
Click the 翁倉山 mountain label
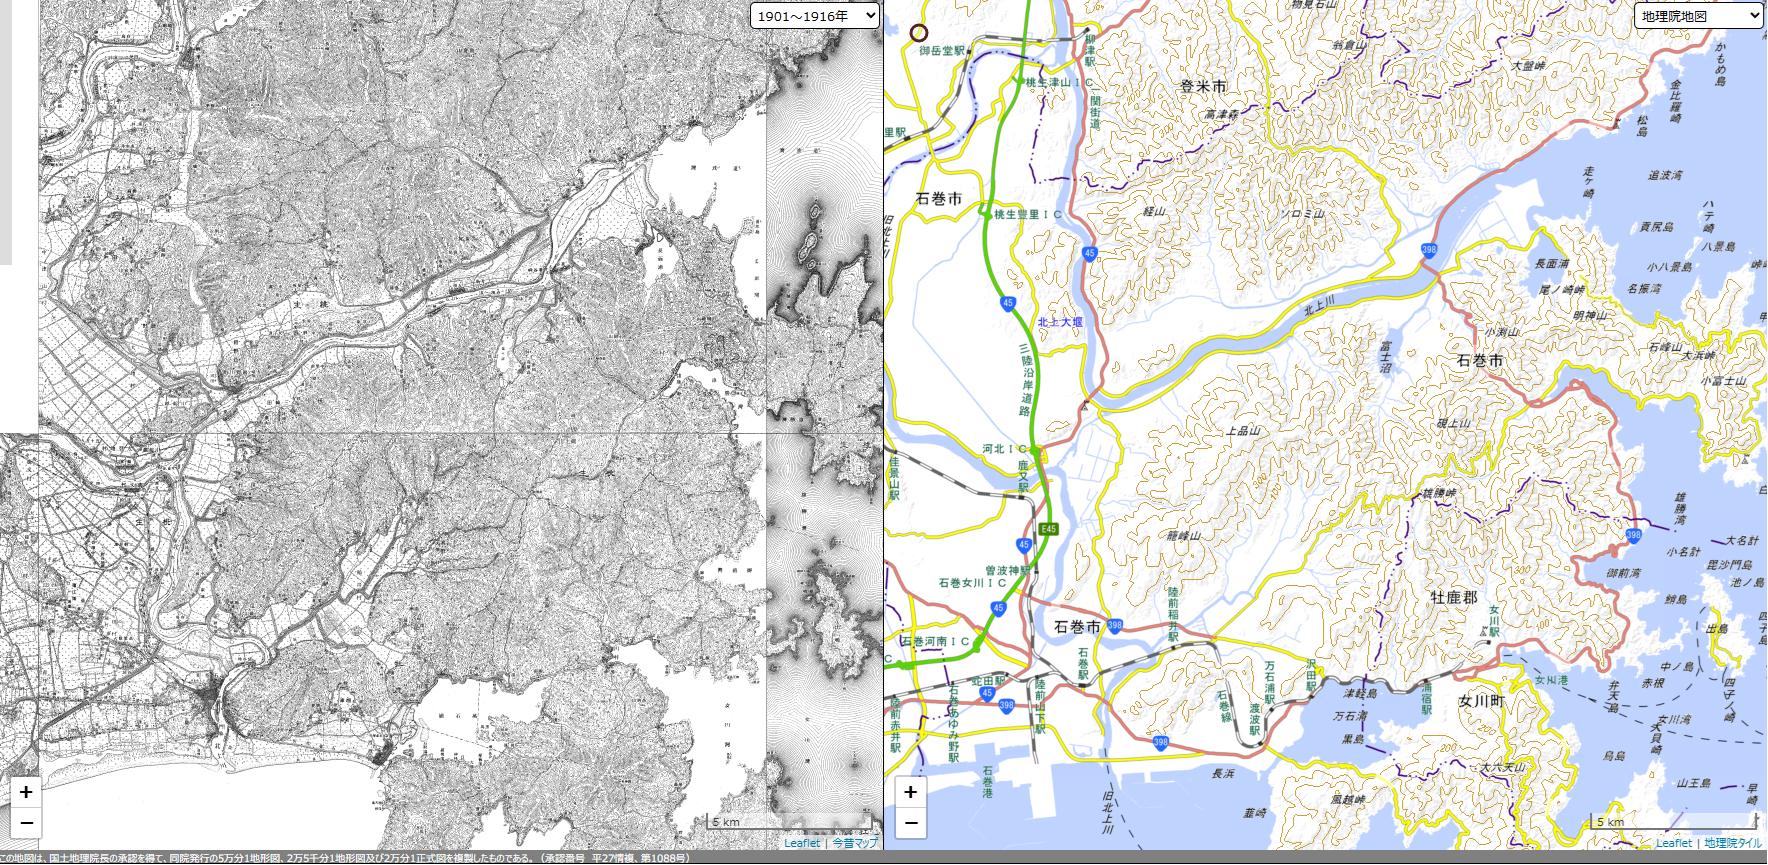[x=1349, y=45]
